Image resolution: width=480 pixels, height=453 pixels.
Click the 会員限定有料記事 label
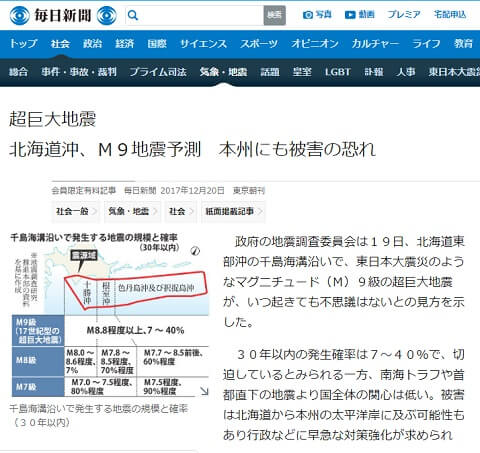coord(83,191)
